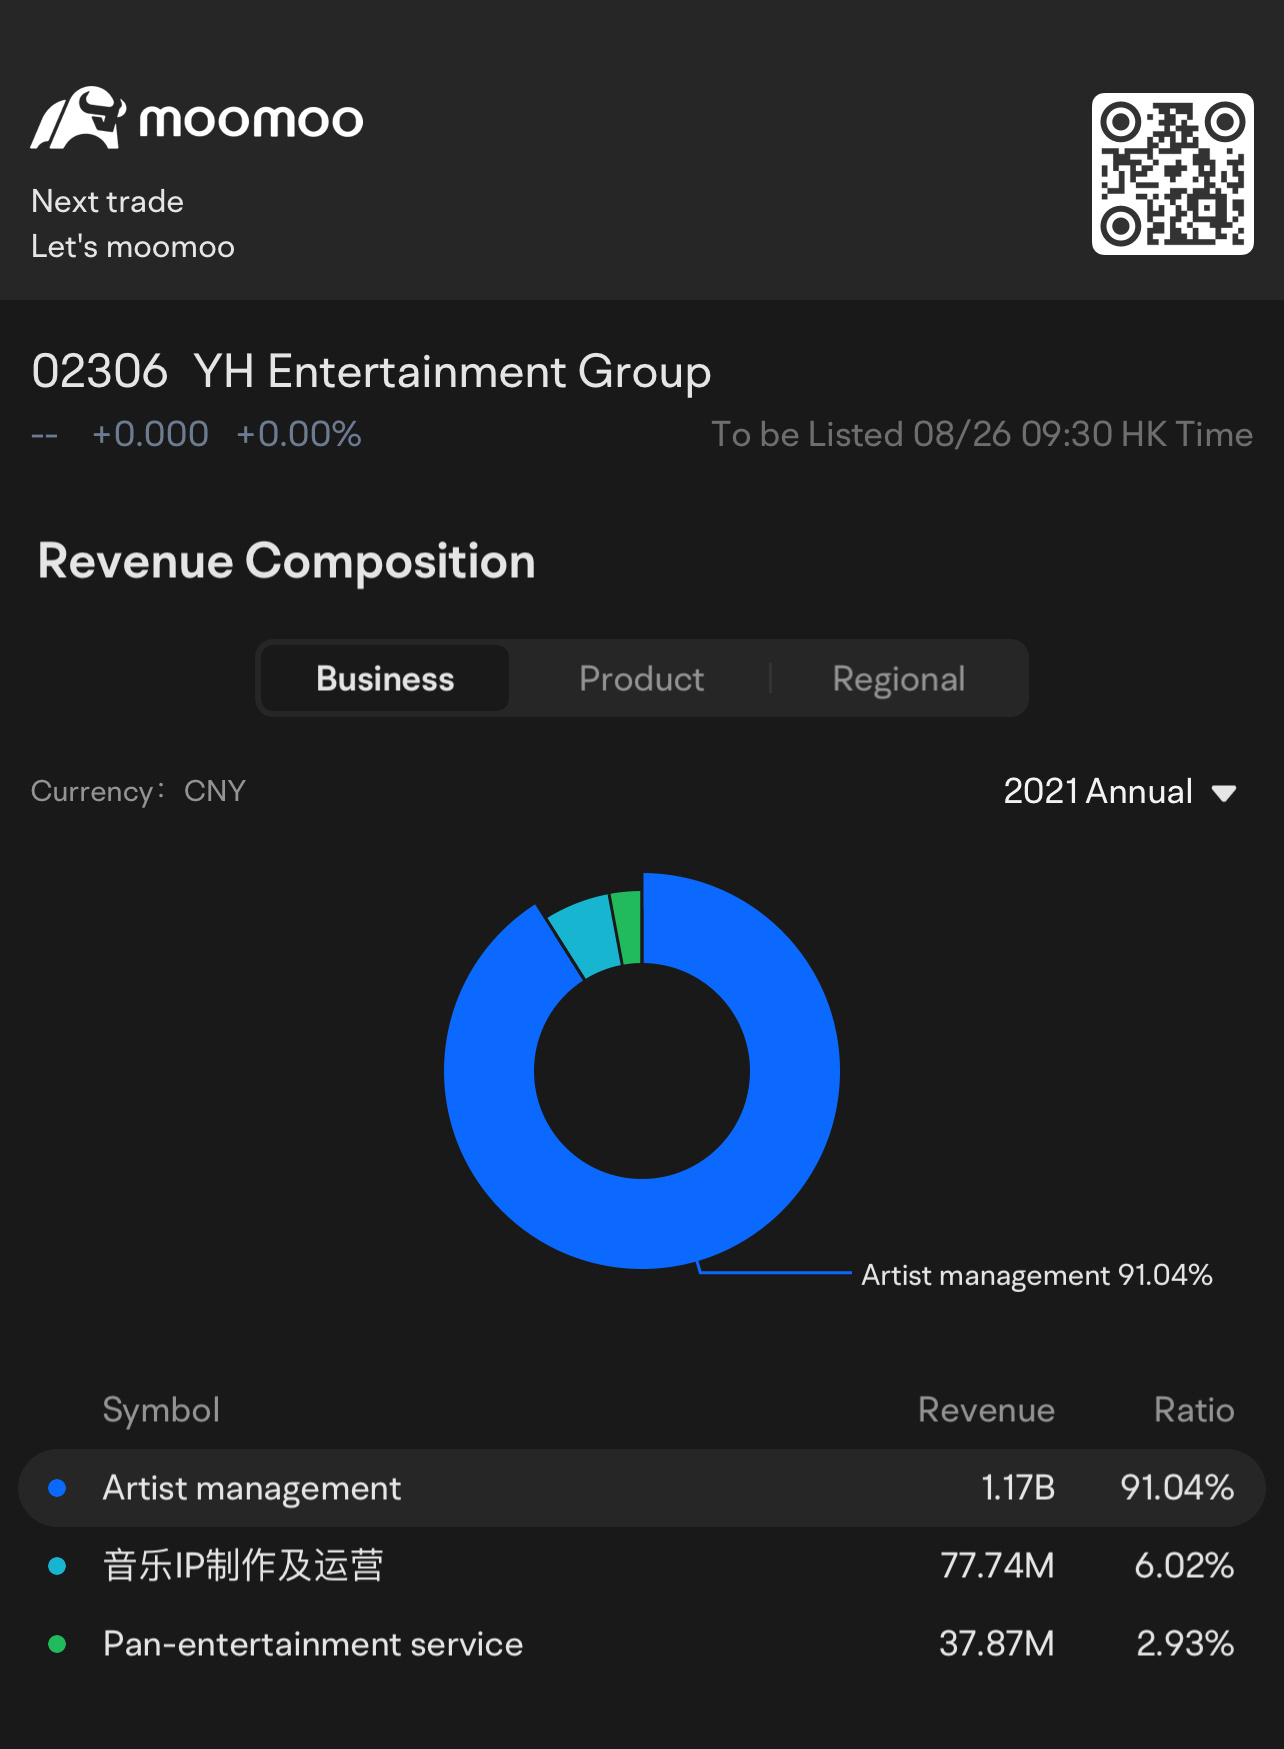Viewport: 1284px width, 1749px height.
Task: Open the QR code image
Action: 1172,174
